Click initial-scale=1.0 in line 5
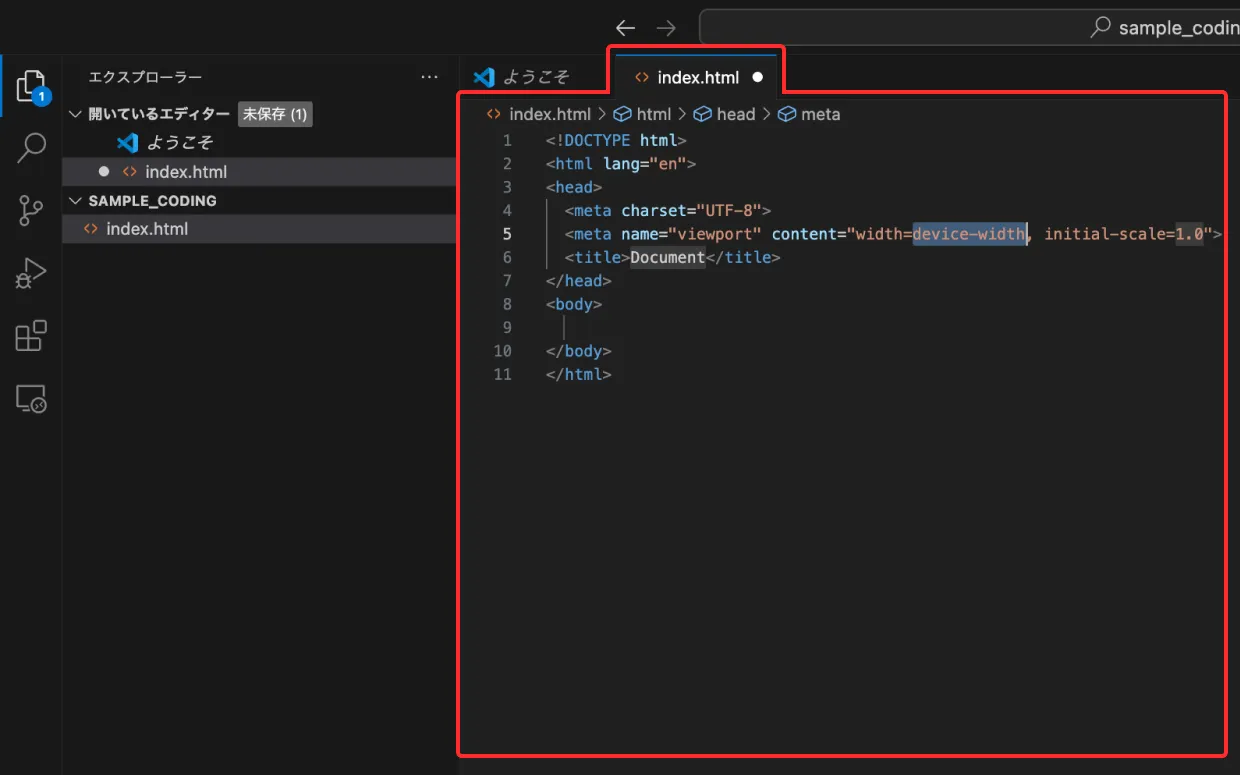Screen dimensions: 1240x775 tap(1124, 234)
